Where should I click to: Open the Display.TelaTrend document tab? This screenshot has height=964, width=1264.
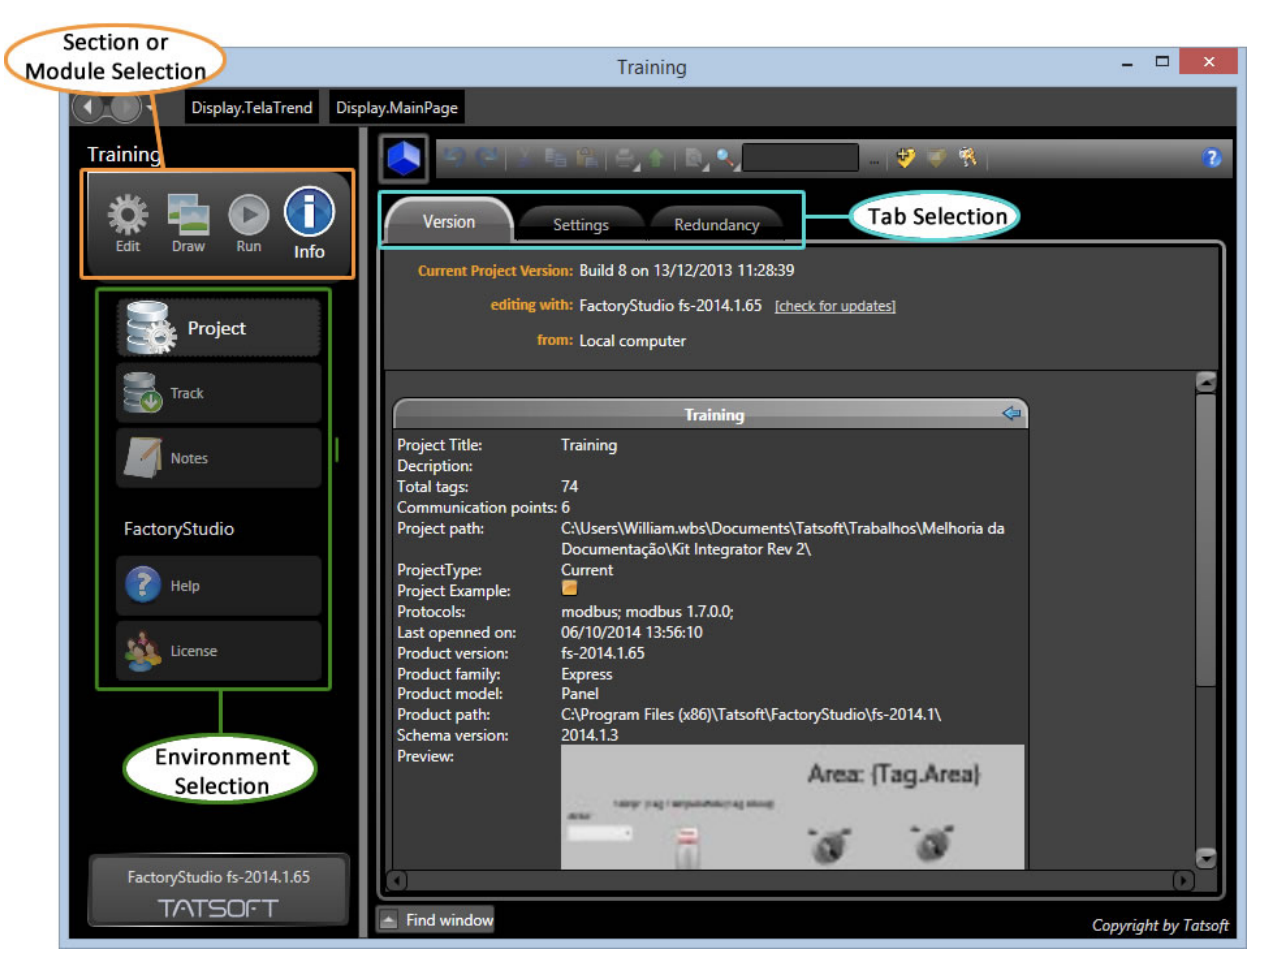pos(252,108)
